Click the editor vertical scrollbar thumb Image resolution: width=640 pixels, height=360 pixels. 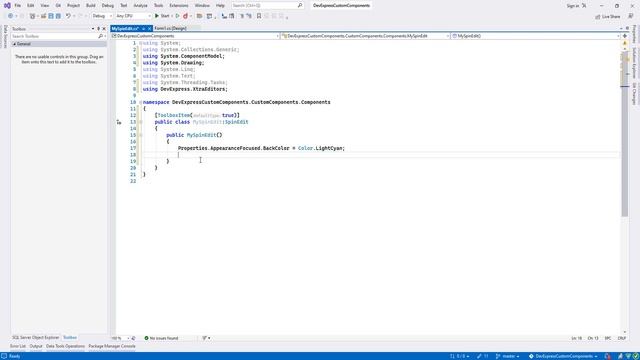coord(624,135)
